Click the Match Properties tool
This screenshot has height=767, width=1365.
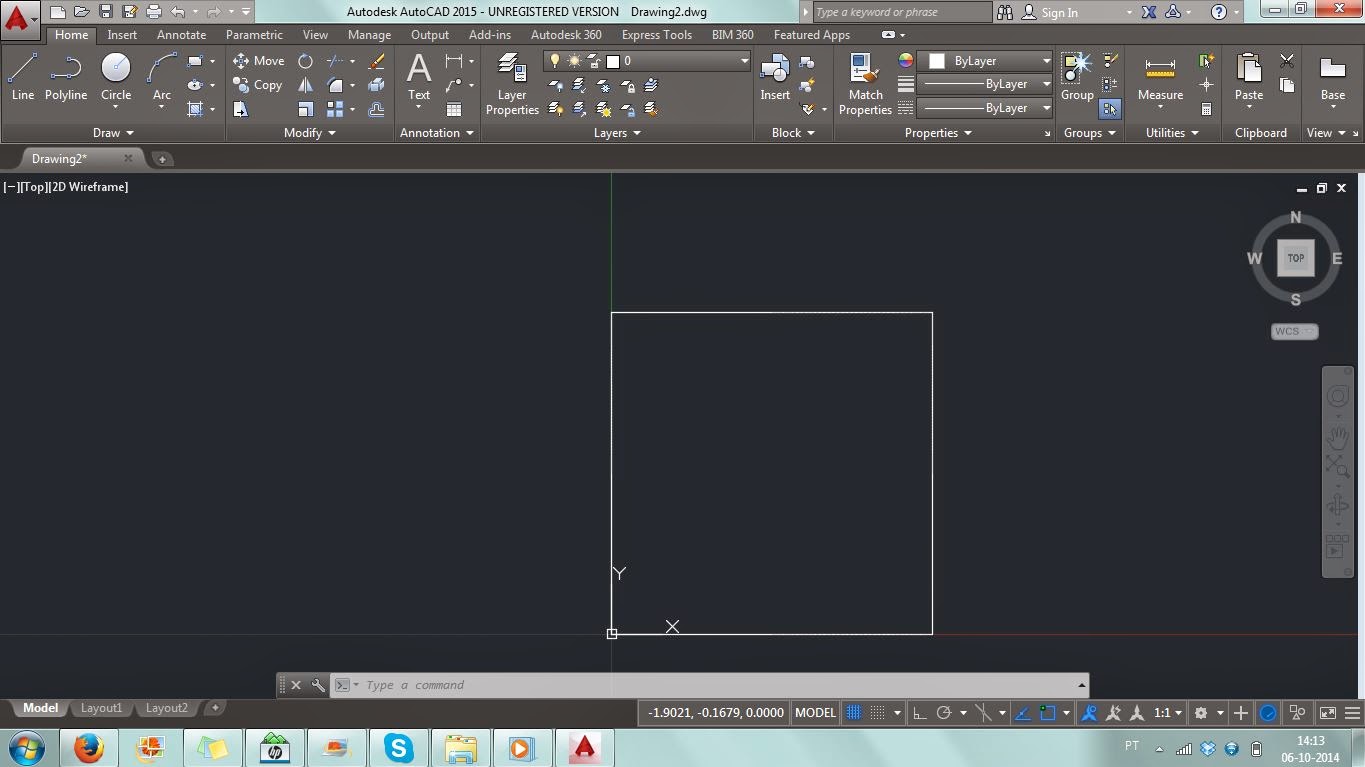[x=865, y=84]
